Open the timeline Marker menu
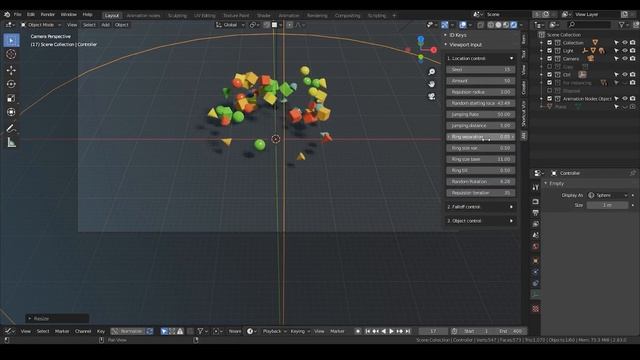The width and height of the screenshot is (640, 360). point(337,331)
